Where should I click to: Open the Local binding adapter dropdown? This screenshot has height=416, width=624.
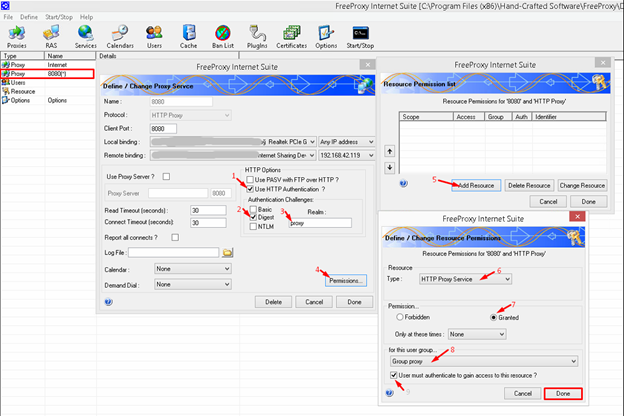pyautogui.click(x=233, y=142)
